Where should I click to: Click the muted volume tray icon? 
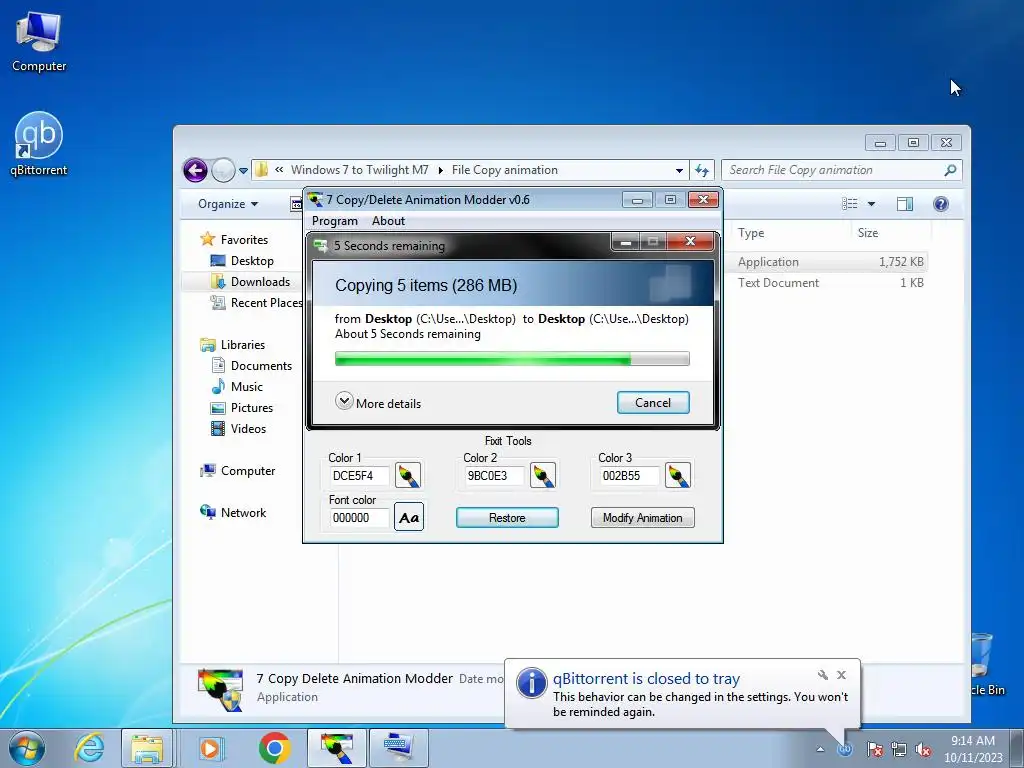pos(923,749)
